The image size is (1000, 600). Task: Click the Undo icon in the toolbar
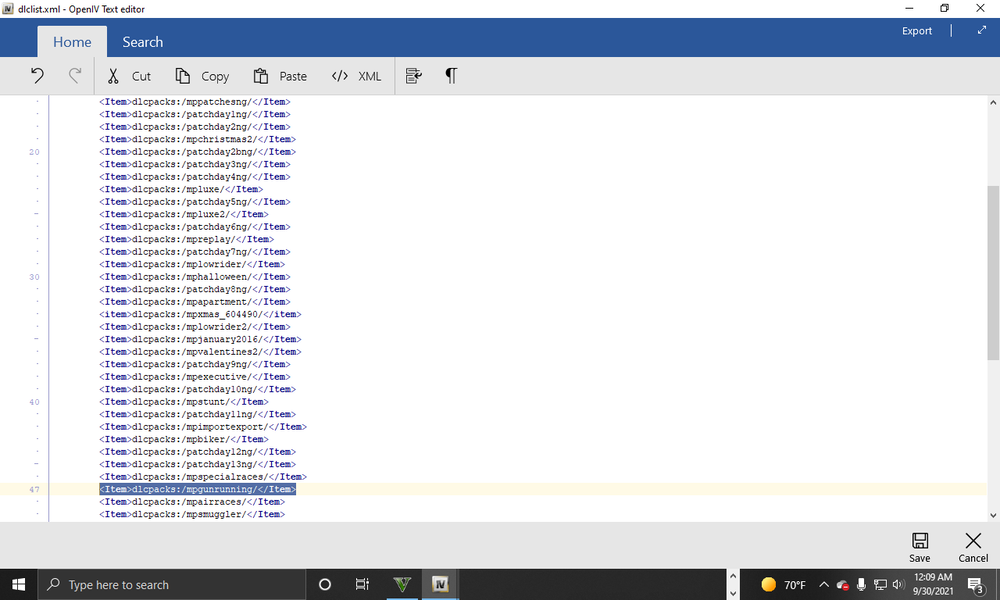37,75
